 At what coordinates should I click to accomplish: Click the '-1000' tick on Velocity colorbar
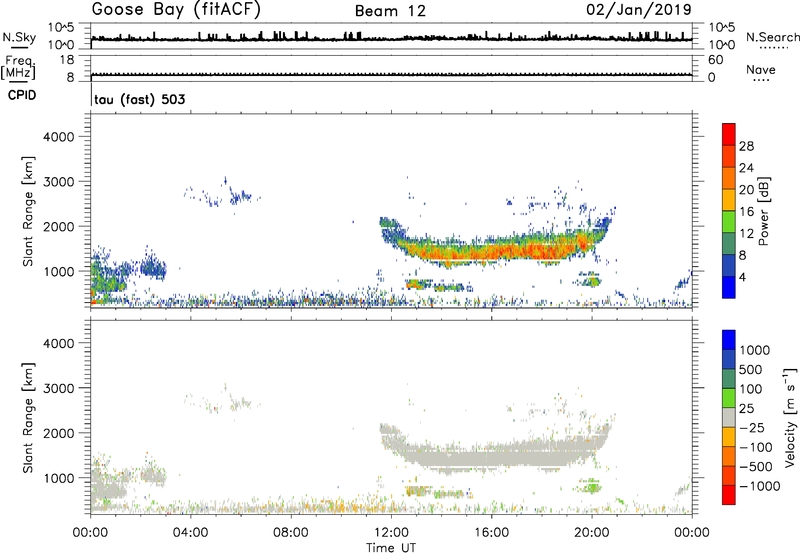coord(760,486)
